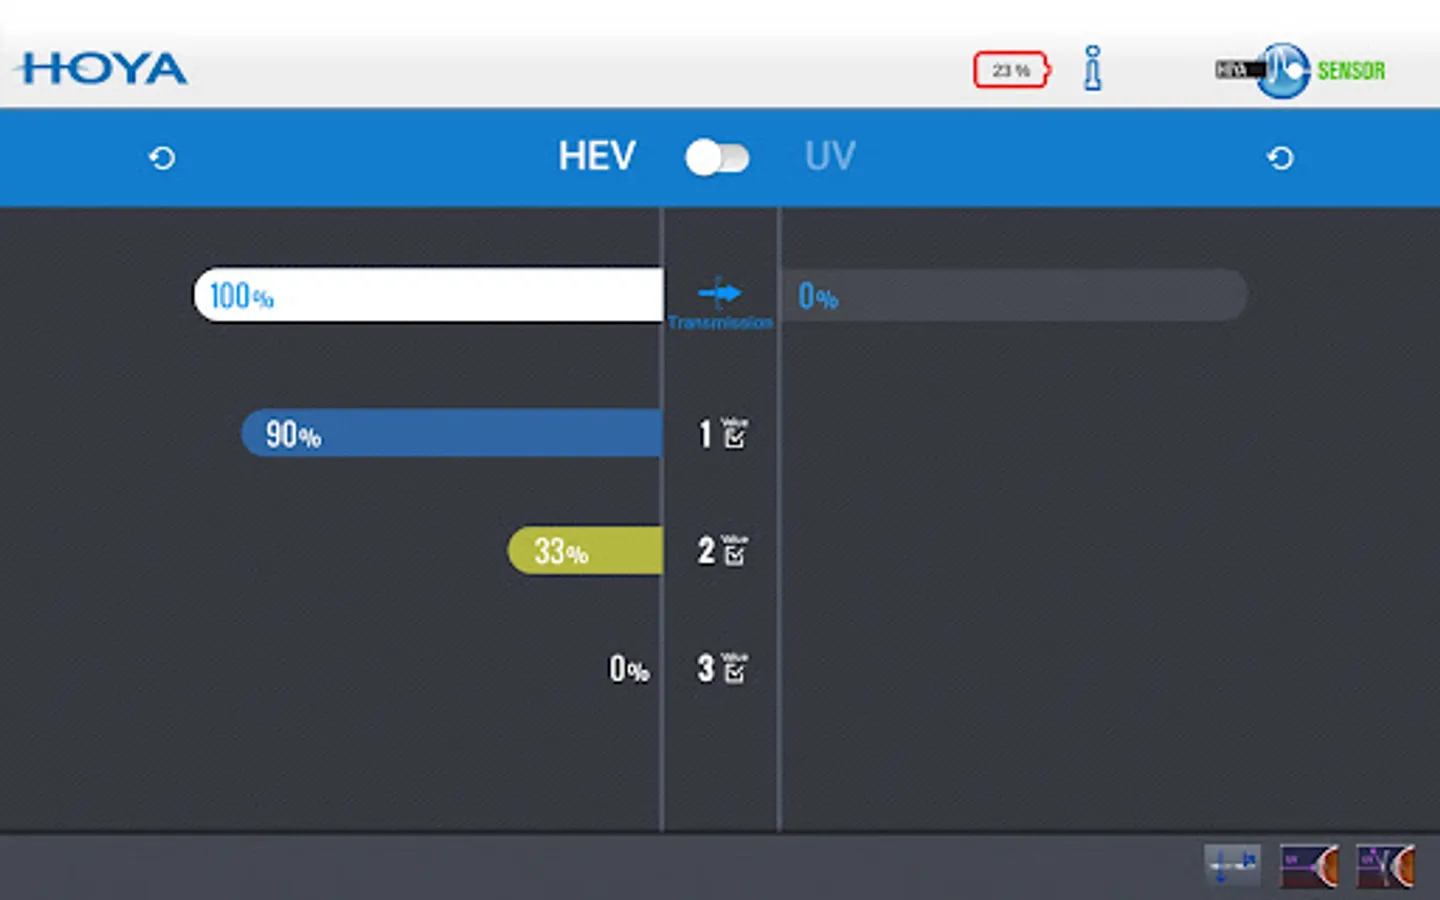Save value to slot 3 checkbox
1440x900 pixels.
point(733,668)
